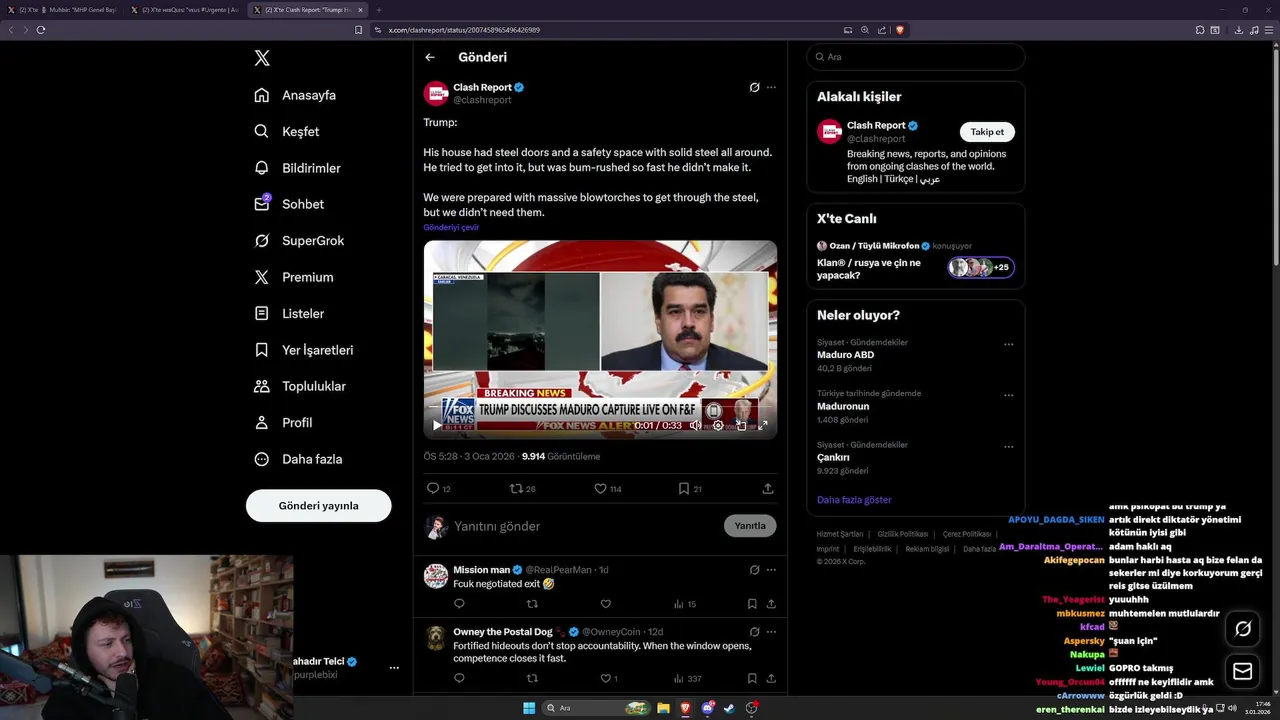Viewport: 1280px width, 720px height.
Task: Like the Mission man reply
Action: coord(605,604)
